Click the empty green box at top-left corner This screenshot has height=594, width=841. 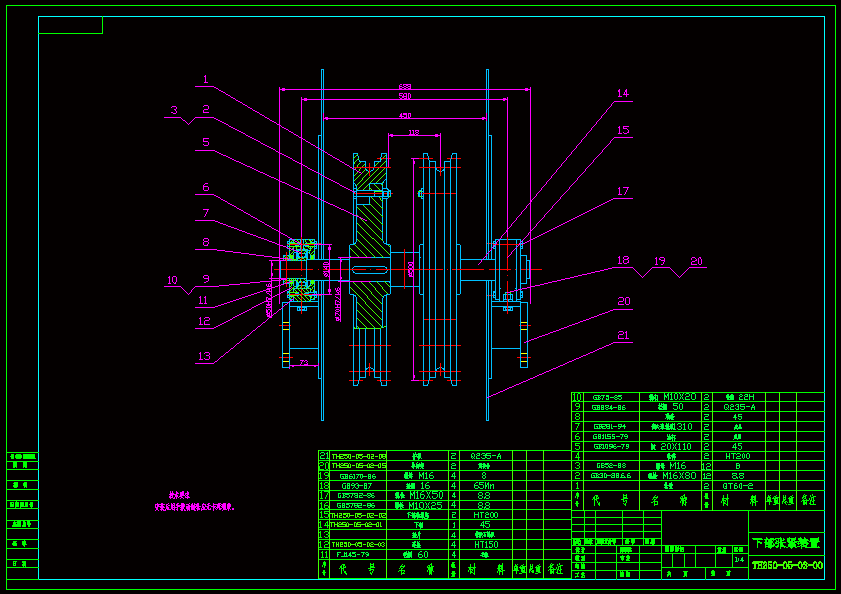[x=70, y=25]
